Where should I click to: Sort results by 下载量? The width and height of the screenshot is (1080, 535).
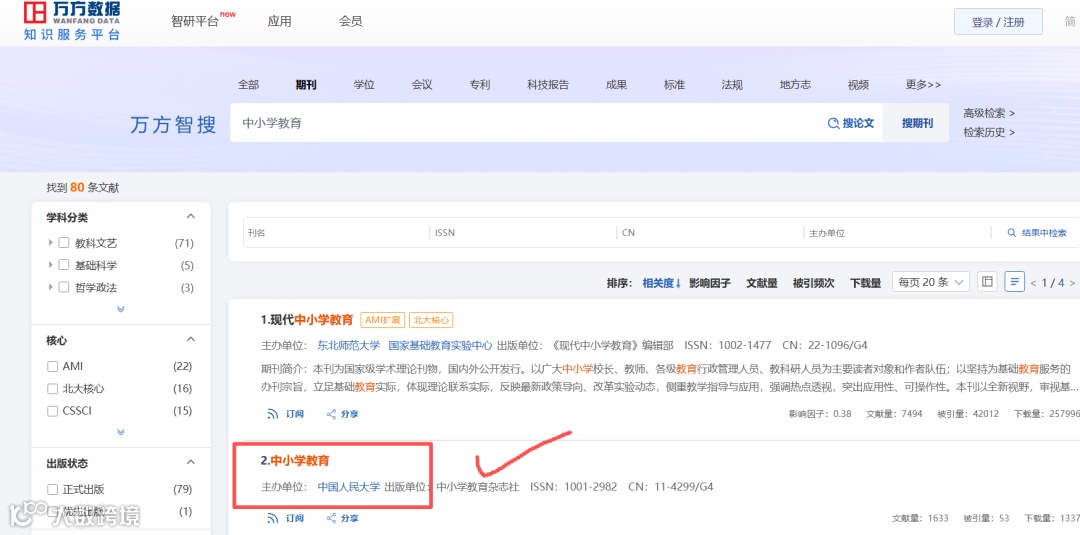click(x=865, y=283)
